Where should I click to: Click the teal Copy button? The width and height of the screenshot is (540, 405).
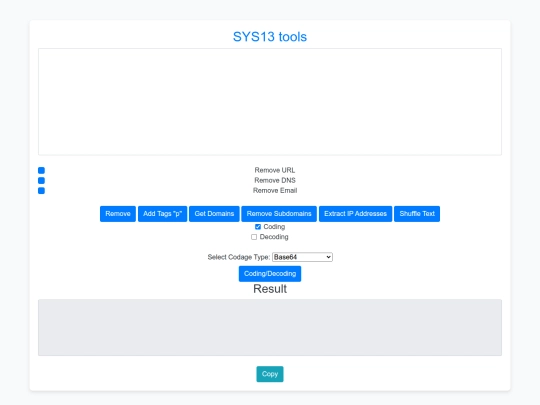(270, 374)
